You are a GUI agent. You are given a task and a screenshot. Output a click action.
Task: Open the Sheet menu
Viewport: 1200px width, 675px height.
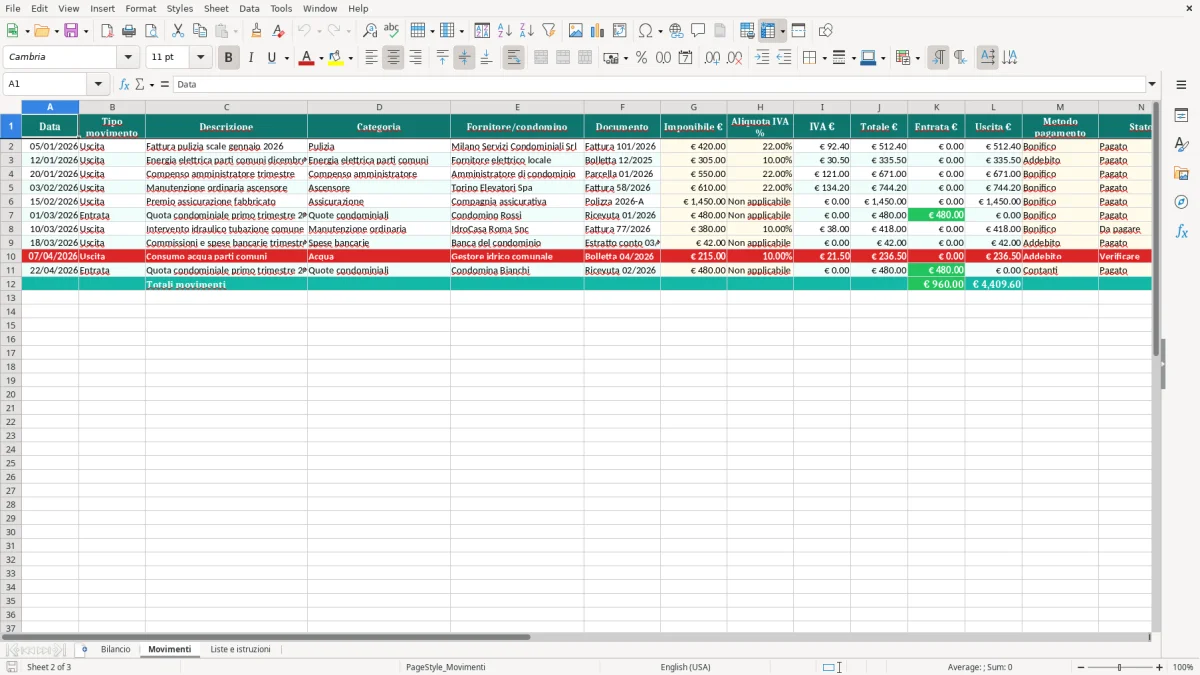click(216, 8)
